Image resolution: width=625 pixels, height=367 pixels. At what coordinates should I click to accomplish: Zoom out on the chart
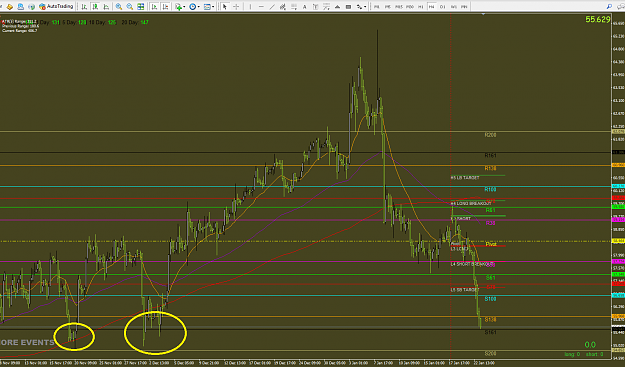130,7
